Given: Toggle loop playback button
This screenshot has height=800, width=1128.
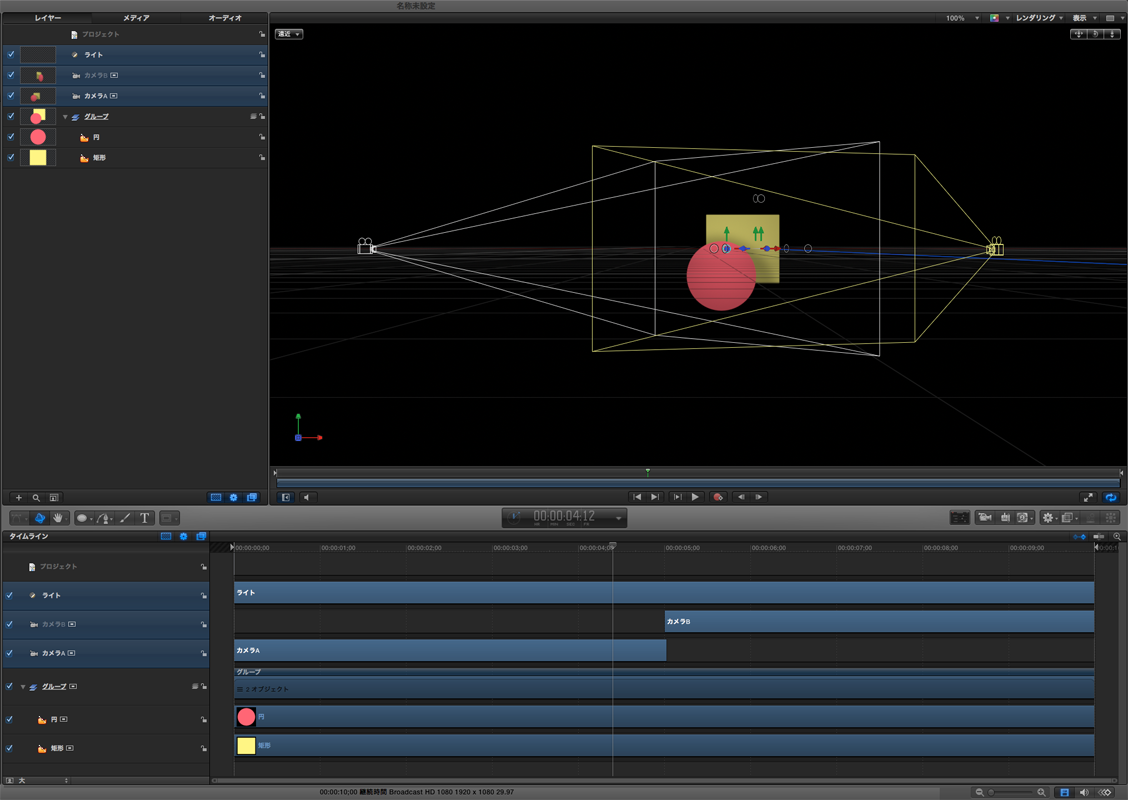Looking at the screenshot, I should 1110,497.
